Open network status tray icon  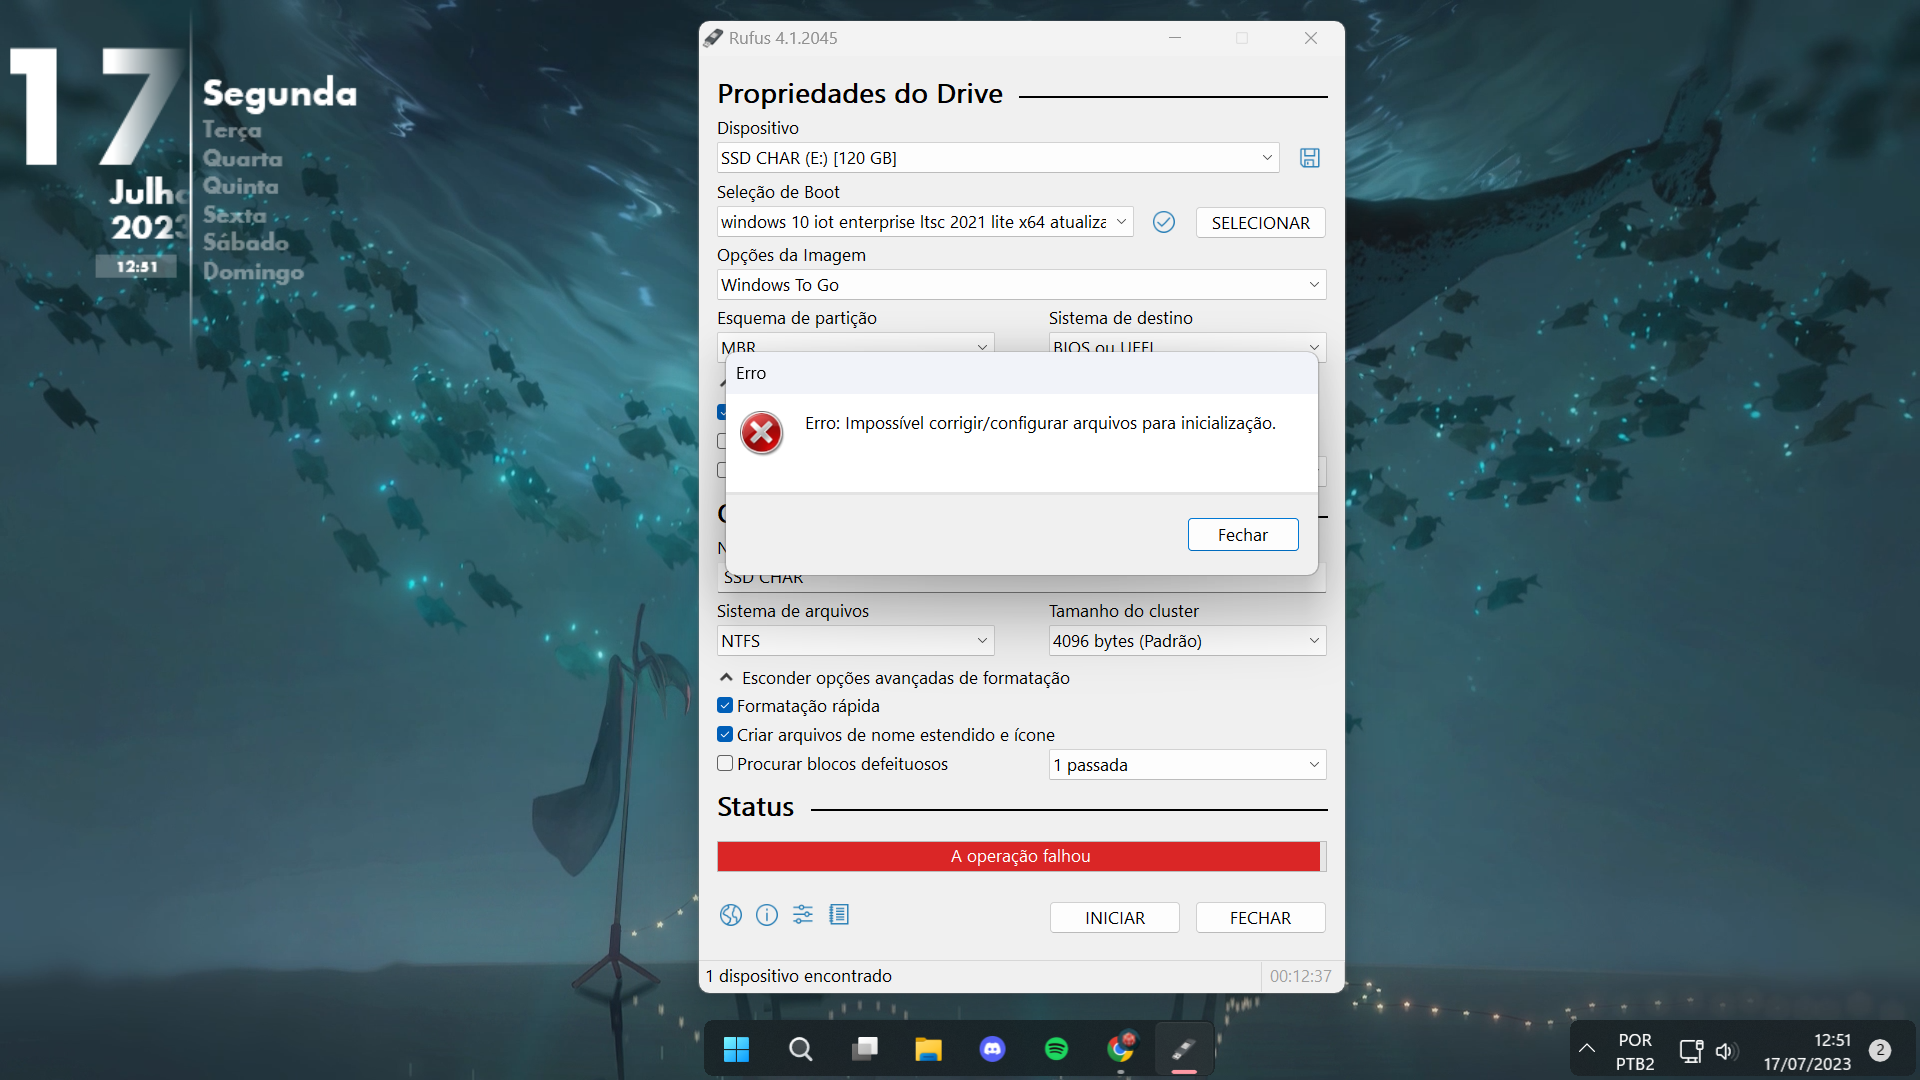coord(1691,1051)
